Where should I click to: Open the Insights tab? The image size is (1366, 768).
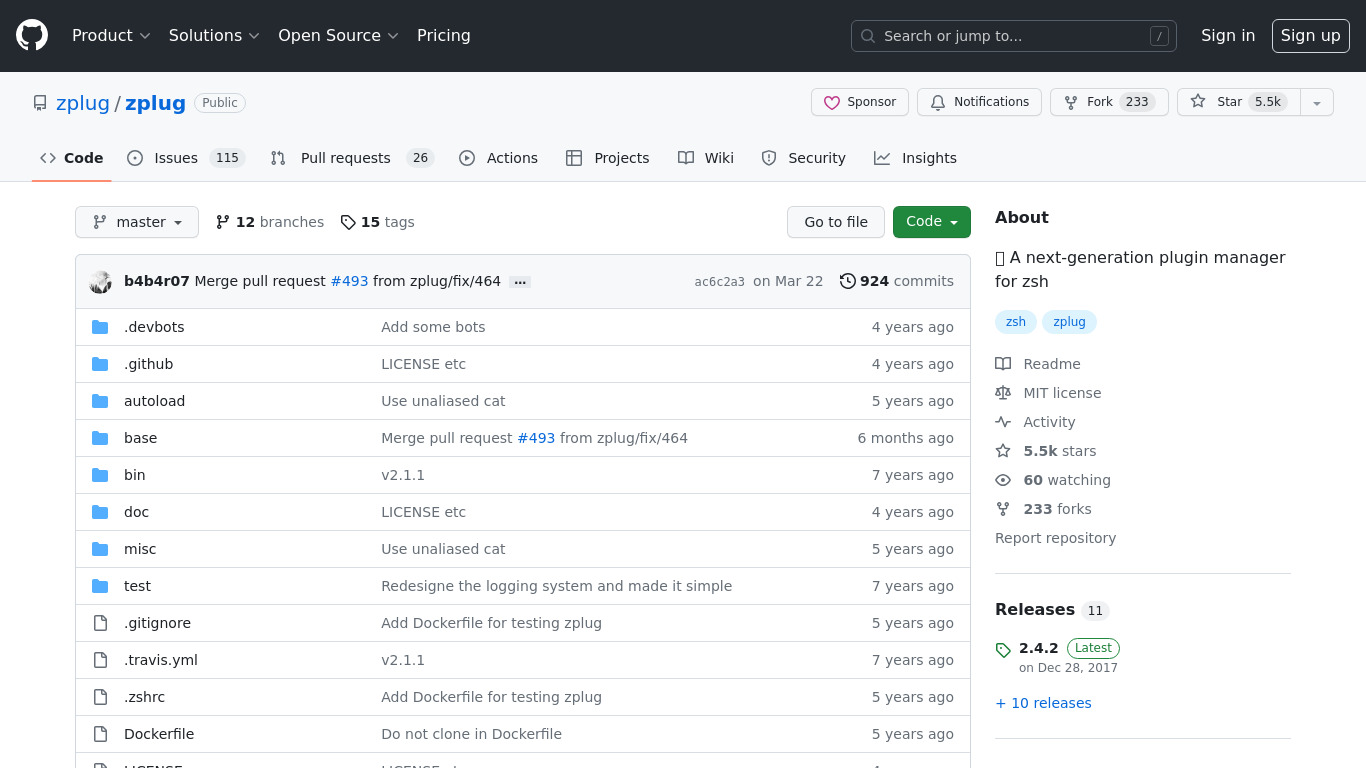(915, 158)
